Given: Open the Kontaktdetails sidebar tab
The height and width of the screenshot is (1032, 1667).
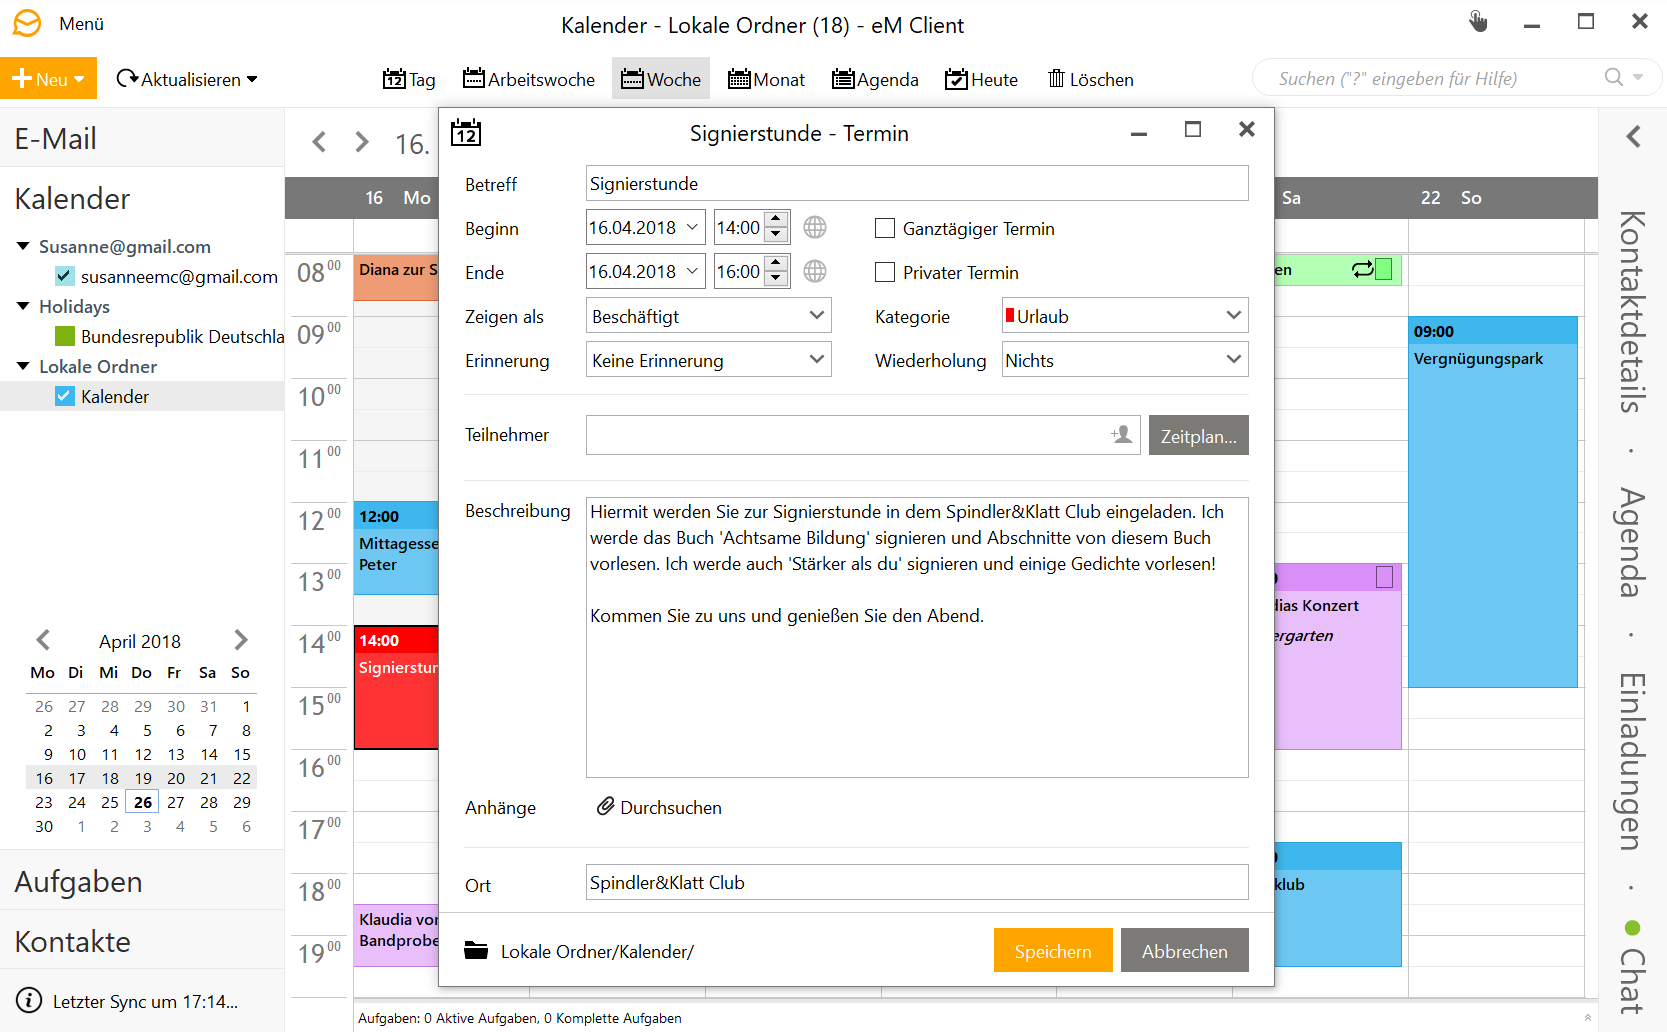Looking at the screenshot, I should click(1631, 311).
